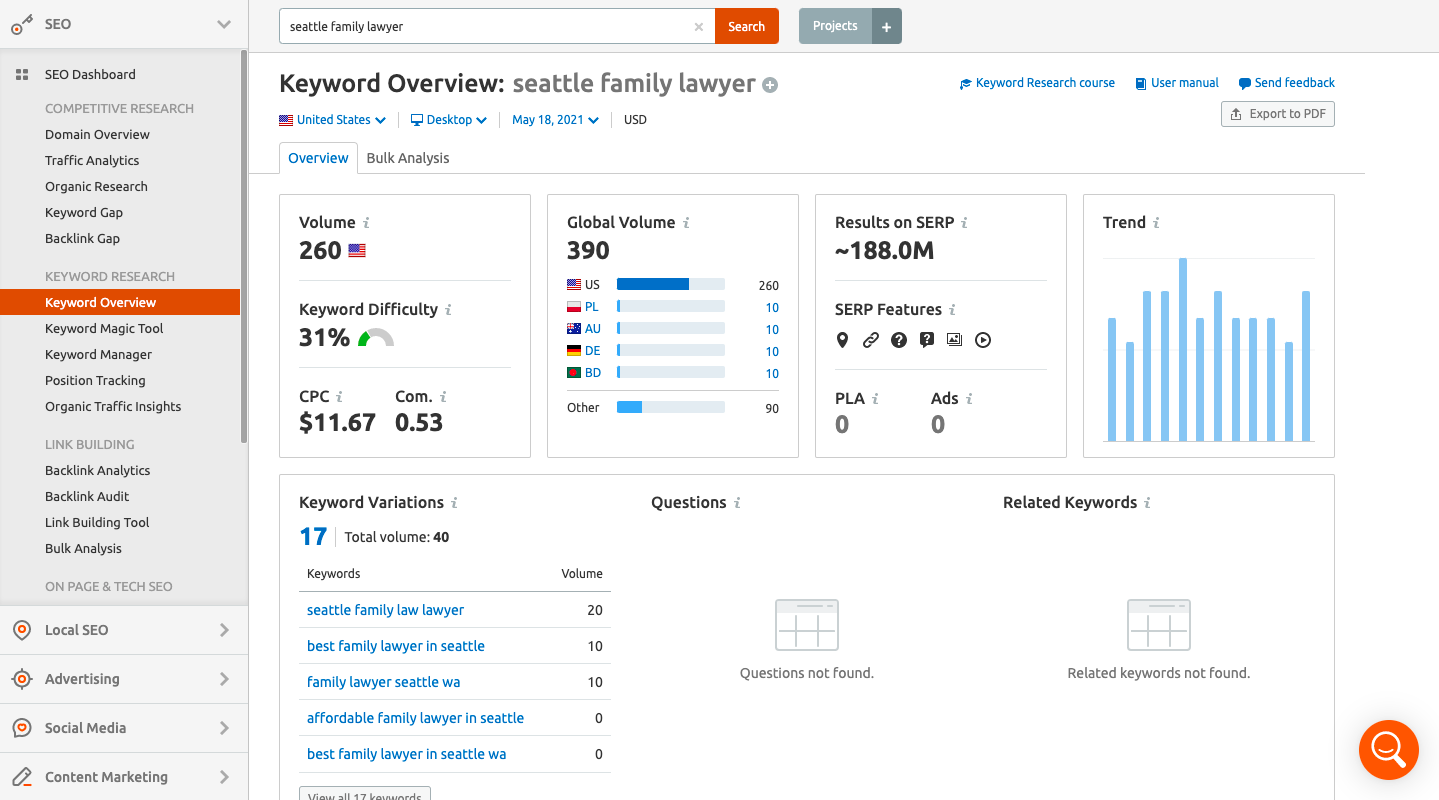Click the video SERP feature play icon
This screenshot has height=800, width=1439.
(x=983, y=340)
